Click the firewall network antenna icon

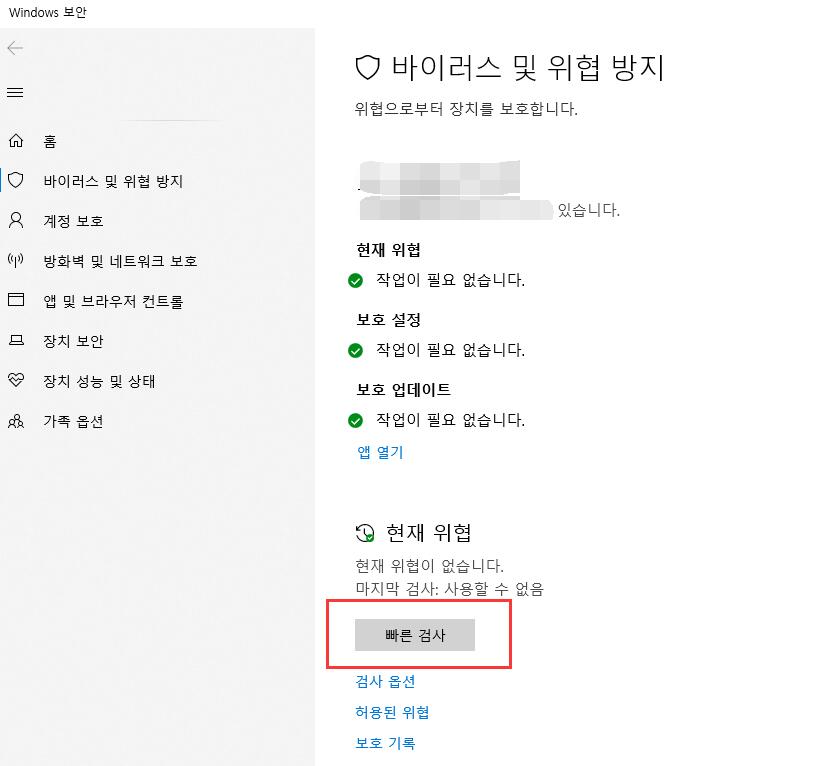pyautogui.click(x=16, y=260)
